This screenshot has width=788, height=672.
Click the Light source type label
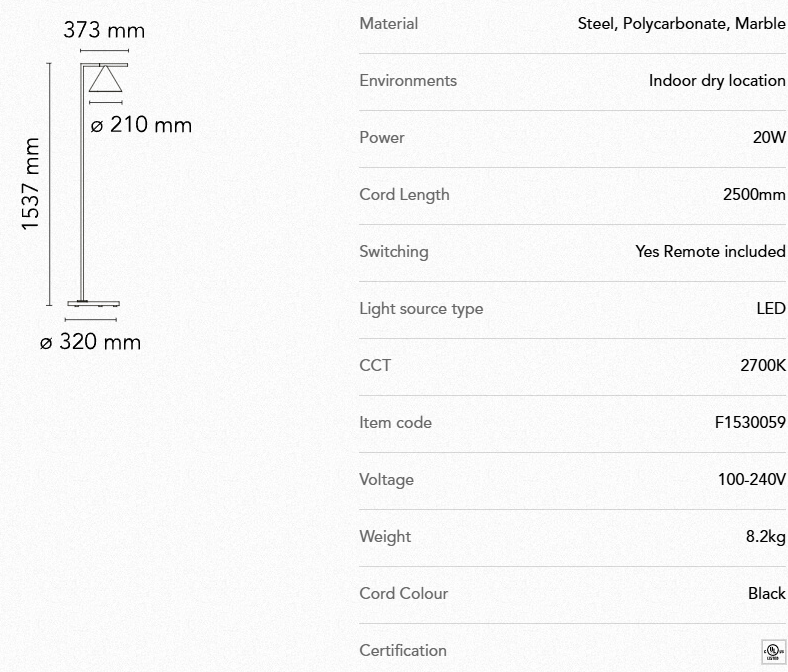pos(421,308)
